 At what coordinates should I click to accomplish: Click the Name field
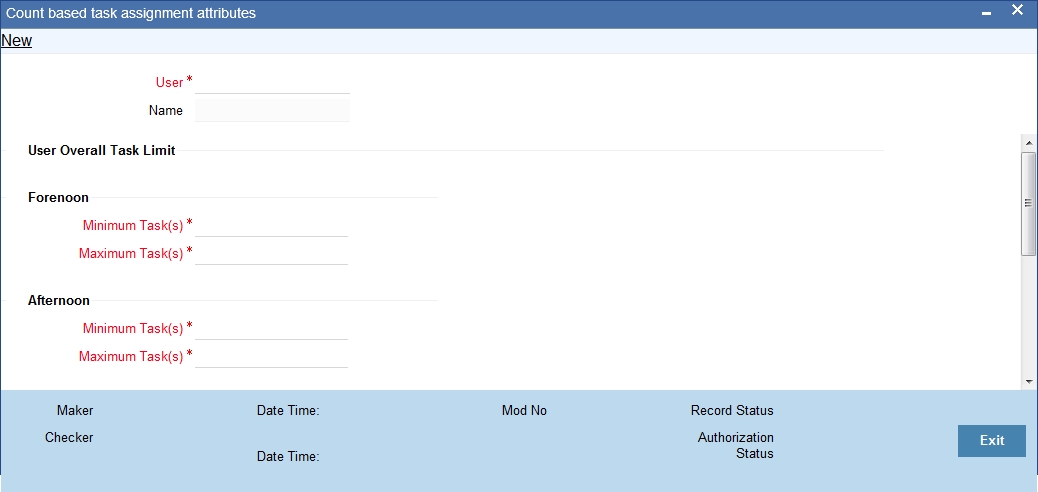(272, 111)
